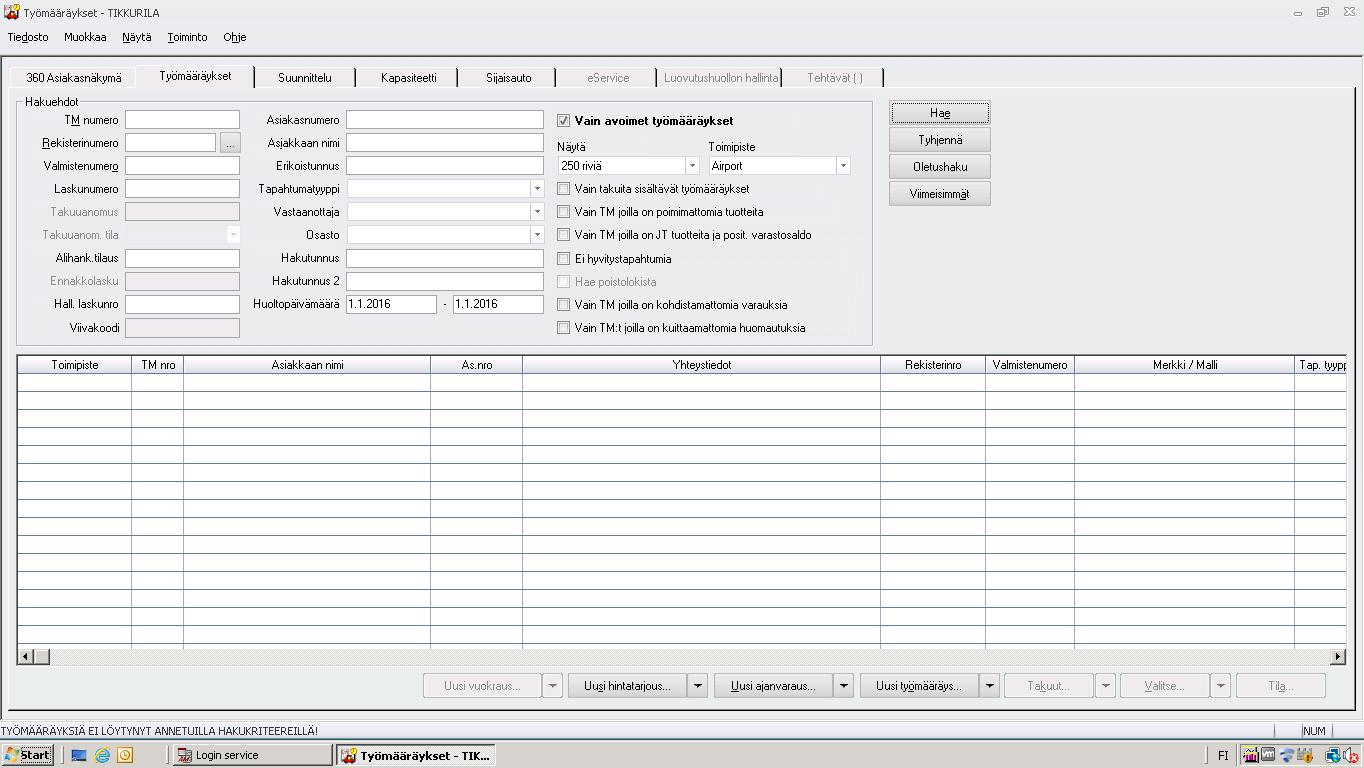Launch Internet Explorer from quick launch
1364x768 pixels.
tap(102, 756)
